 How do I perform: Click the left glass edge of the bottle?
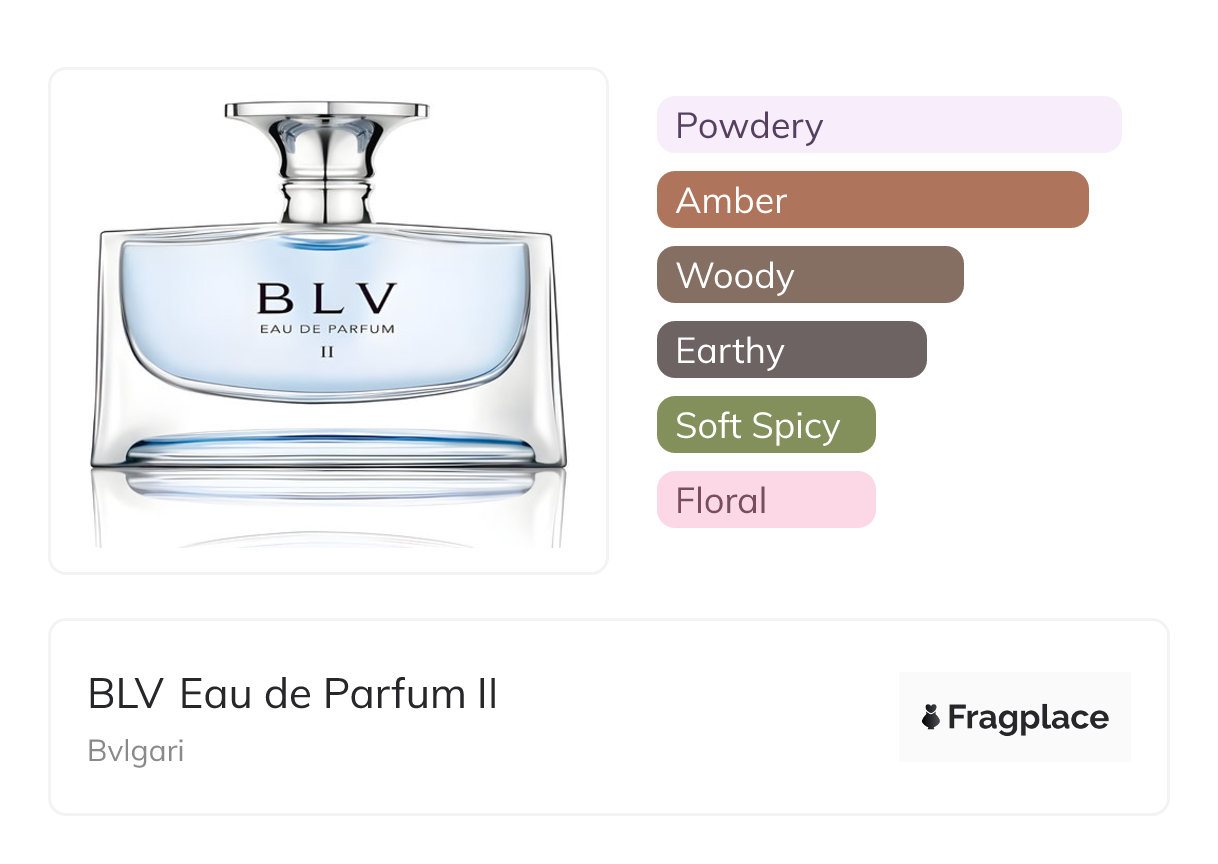(106, 350)
